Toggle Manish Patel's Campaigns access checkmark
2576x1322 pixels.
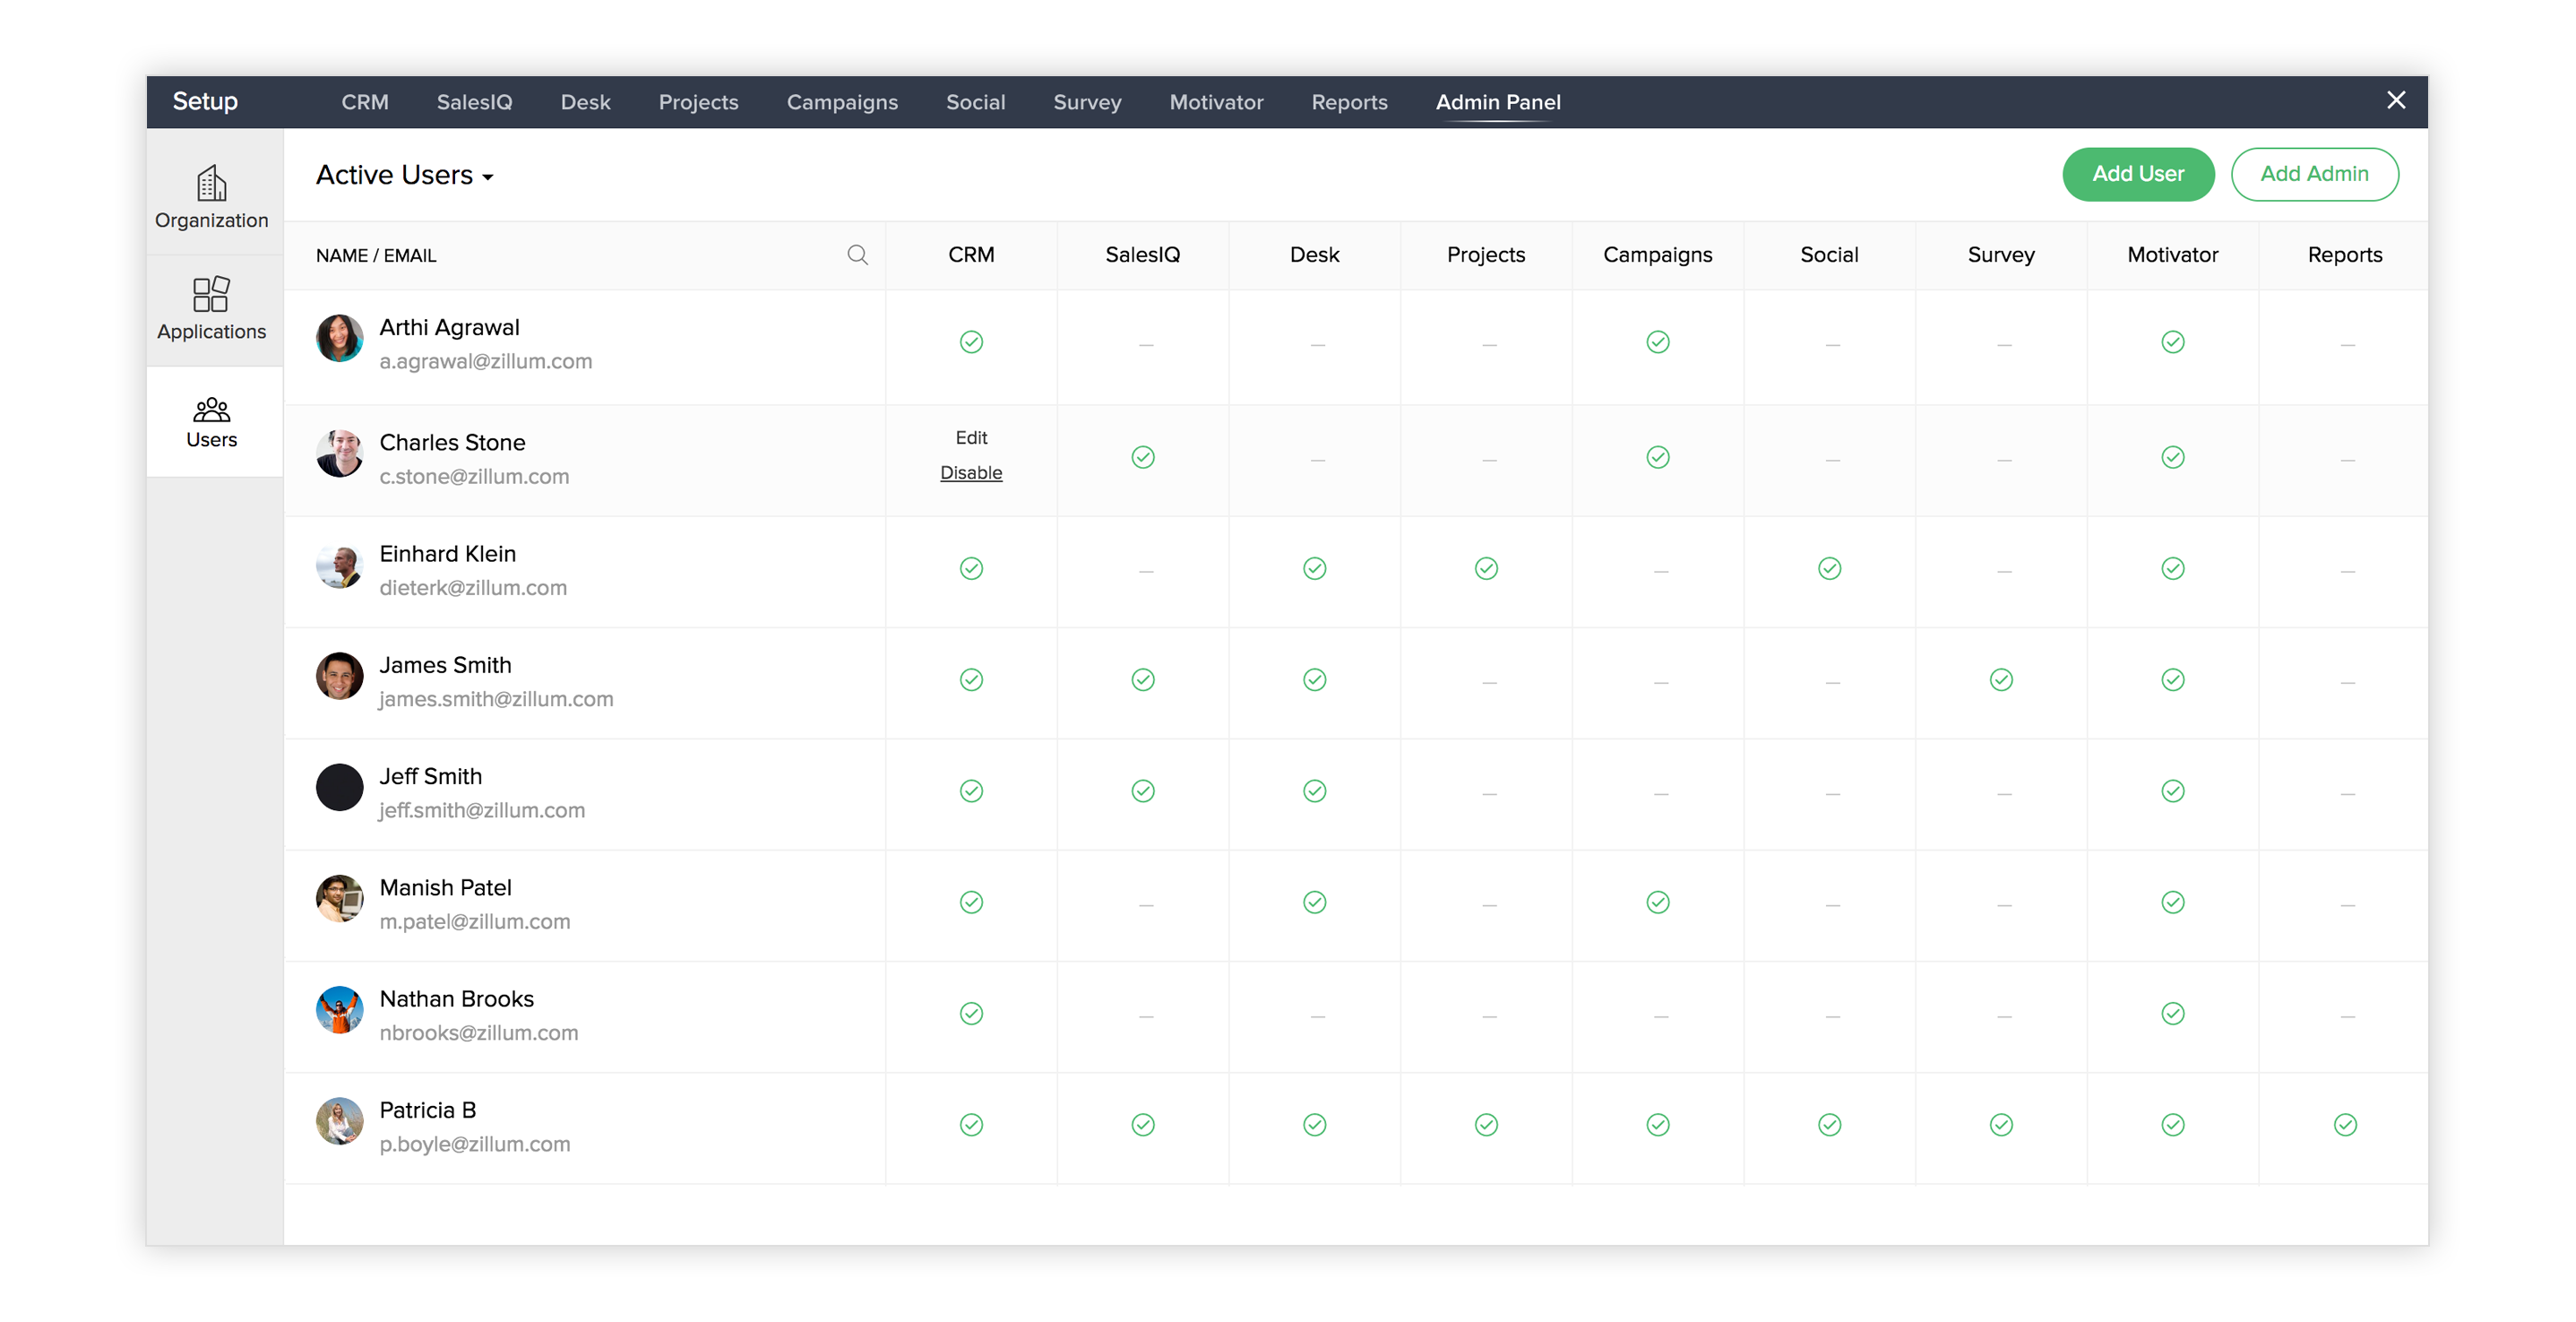(1657, 903)
